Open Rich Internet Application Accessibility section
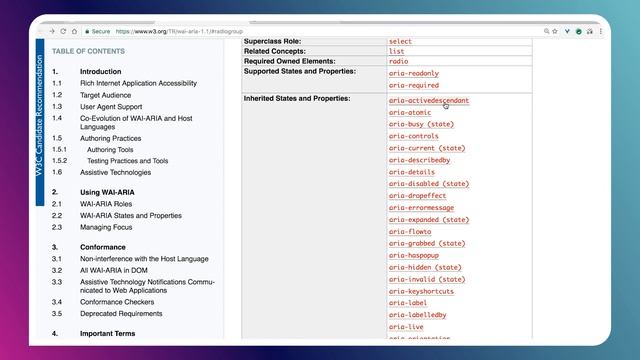Viewport: 640px width, 360px height. pyautogui.click(x=138, y=83)
